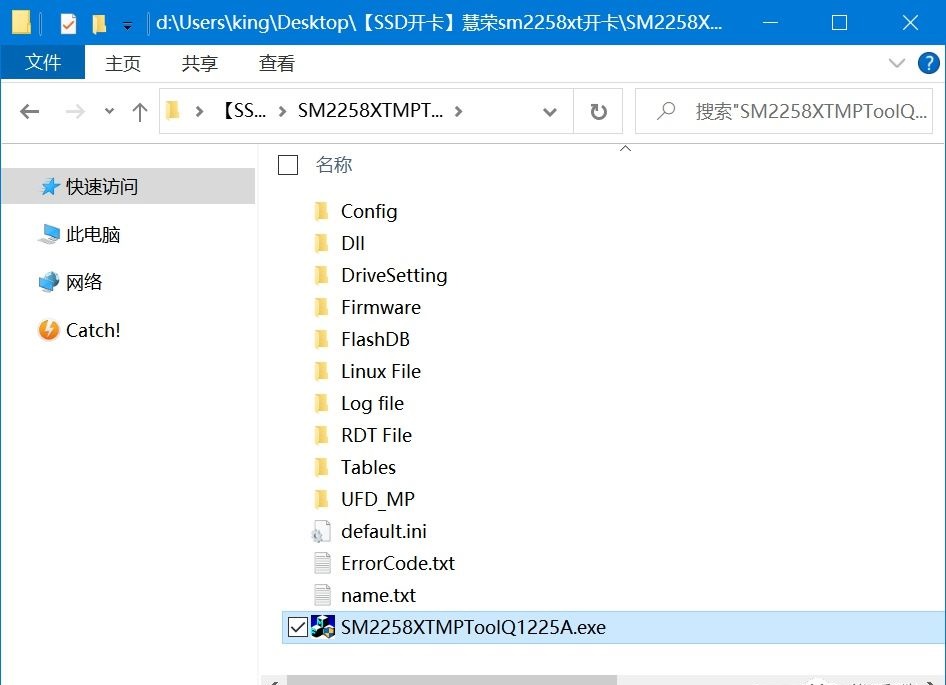Open the 查看 ribbon tab
Screen dimensions: 946x685
click(x=276, y=63)
